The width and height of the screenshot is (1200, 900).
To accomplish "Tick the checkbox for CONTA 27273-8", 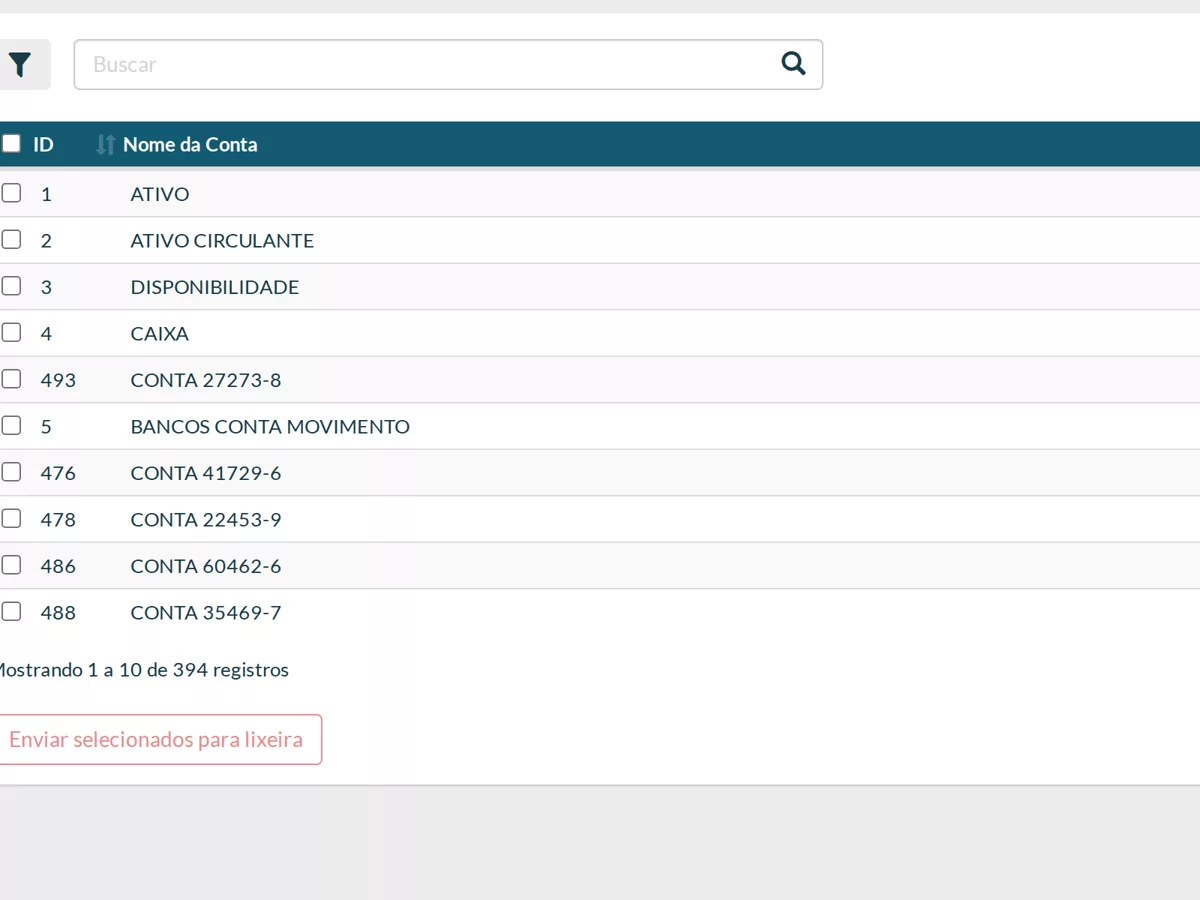I will pos(11,379).
